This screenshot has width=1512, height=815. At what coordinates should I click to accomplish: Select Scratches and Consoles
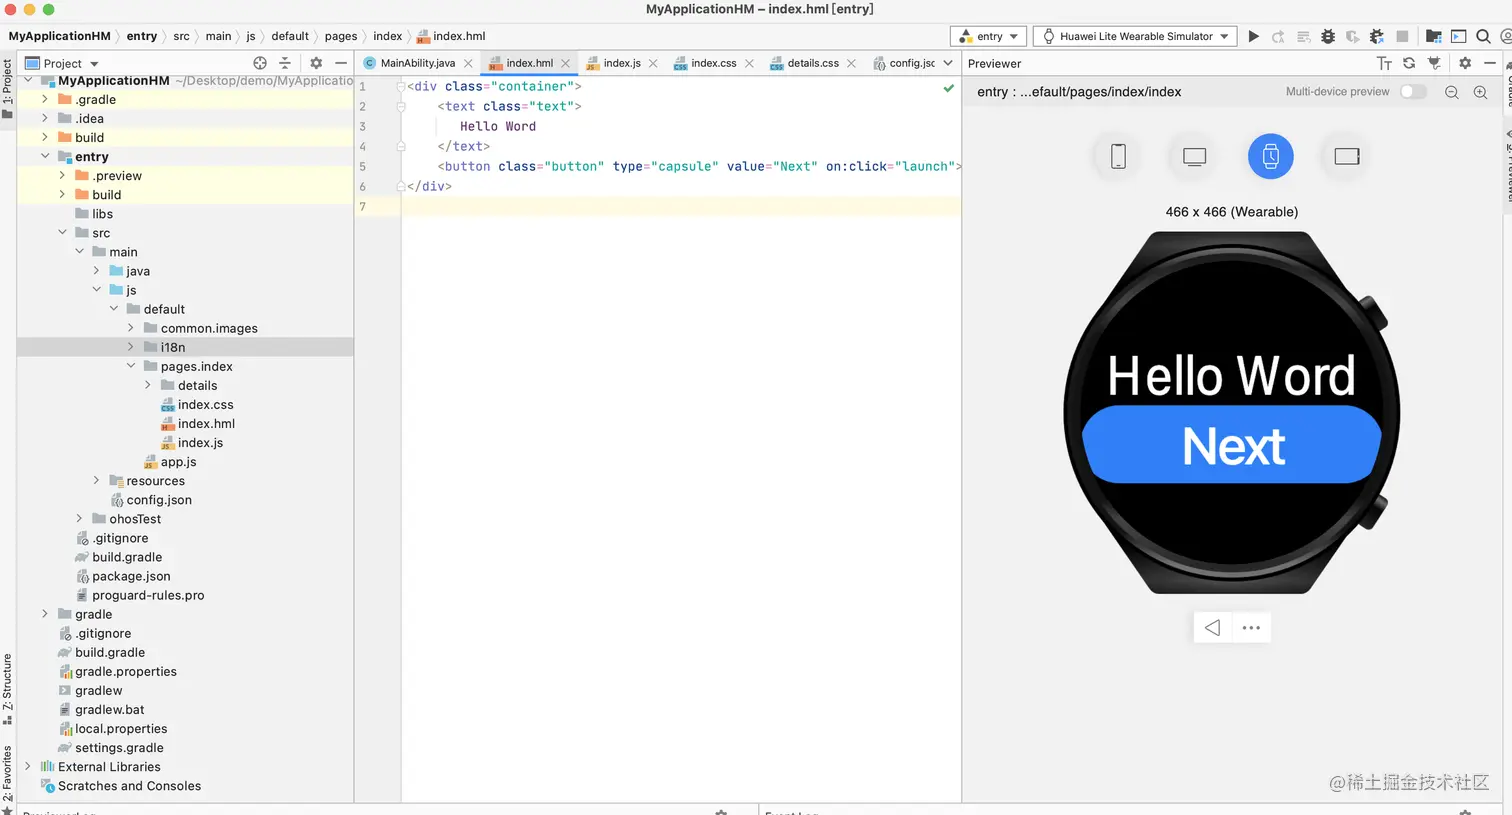(129, 786)
